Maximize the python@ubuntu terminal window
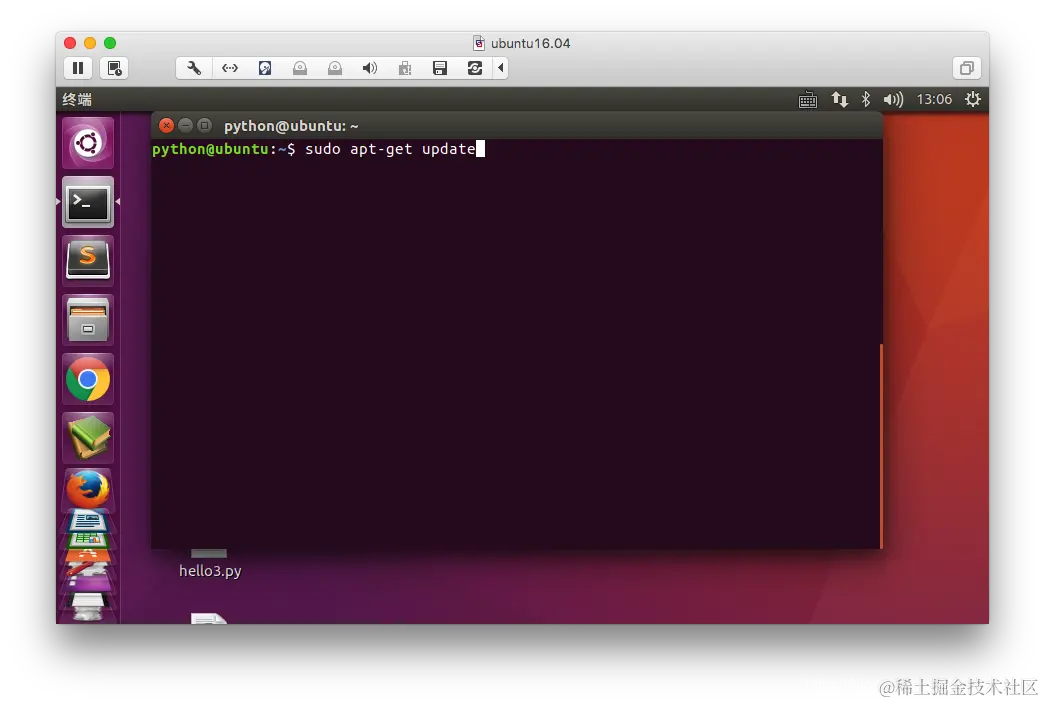 click(205, 125)
